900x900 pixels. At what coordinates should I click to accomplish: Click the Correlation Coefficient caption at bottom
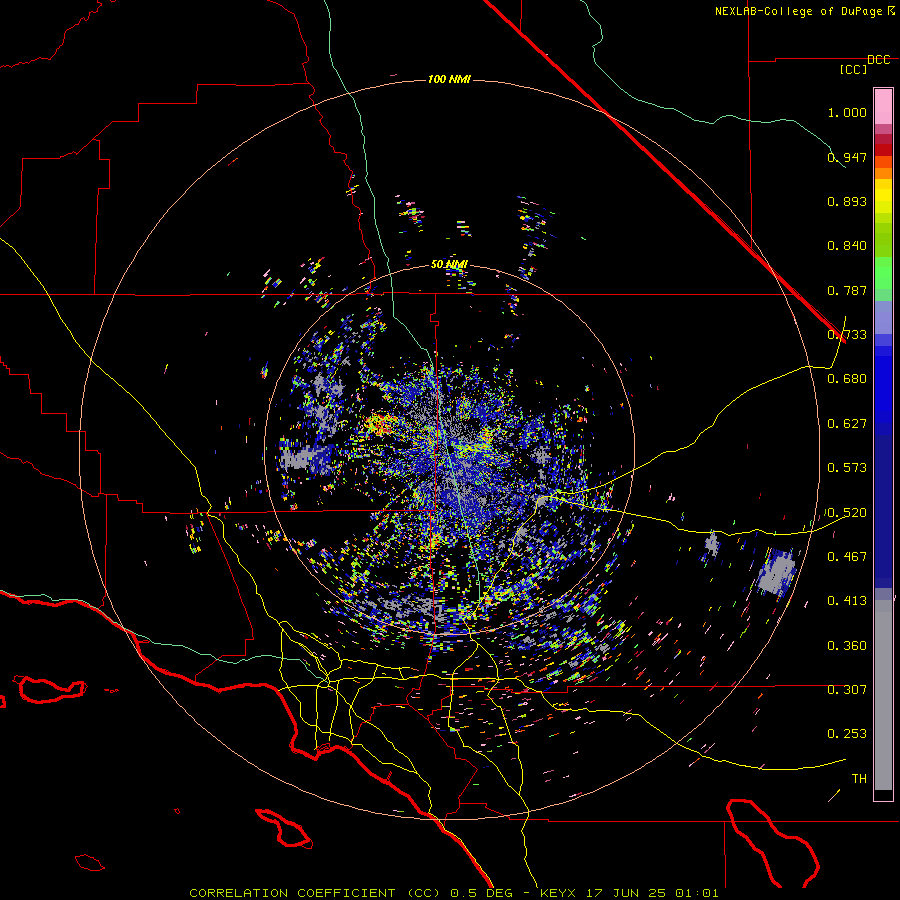[x=453, y=893]
